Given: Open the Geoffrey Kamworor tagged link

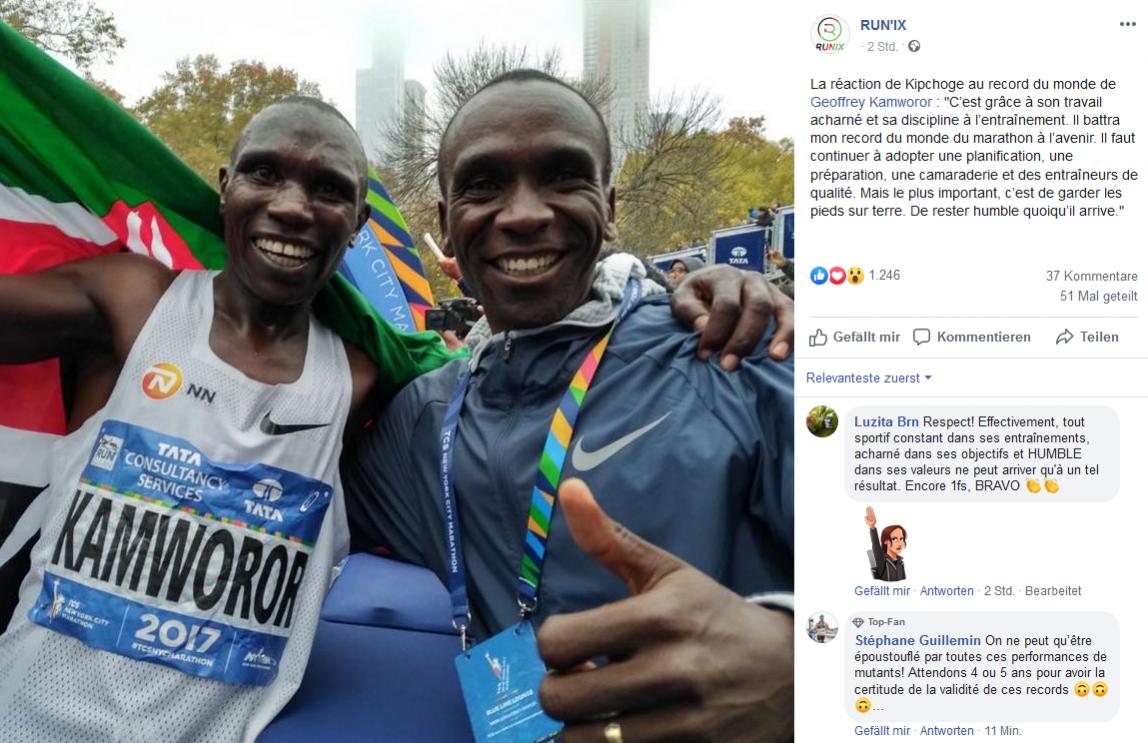Looking at the screenshot, I should (x=871, y=102).
